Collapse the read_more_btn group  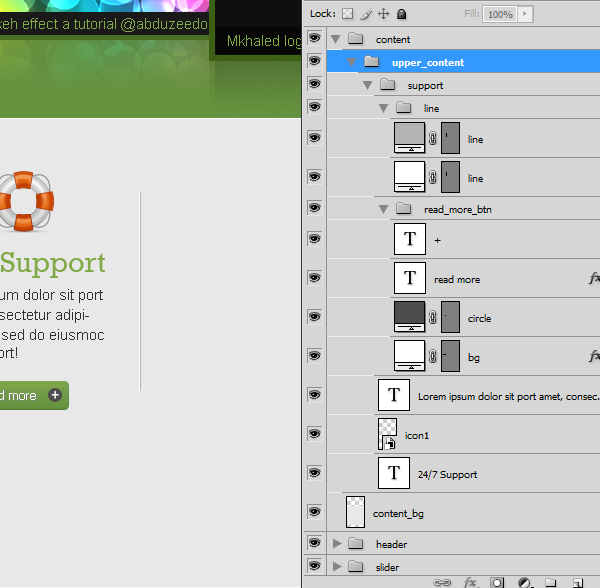pos(383,209)
